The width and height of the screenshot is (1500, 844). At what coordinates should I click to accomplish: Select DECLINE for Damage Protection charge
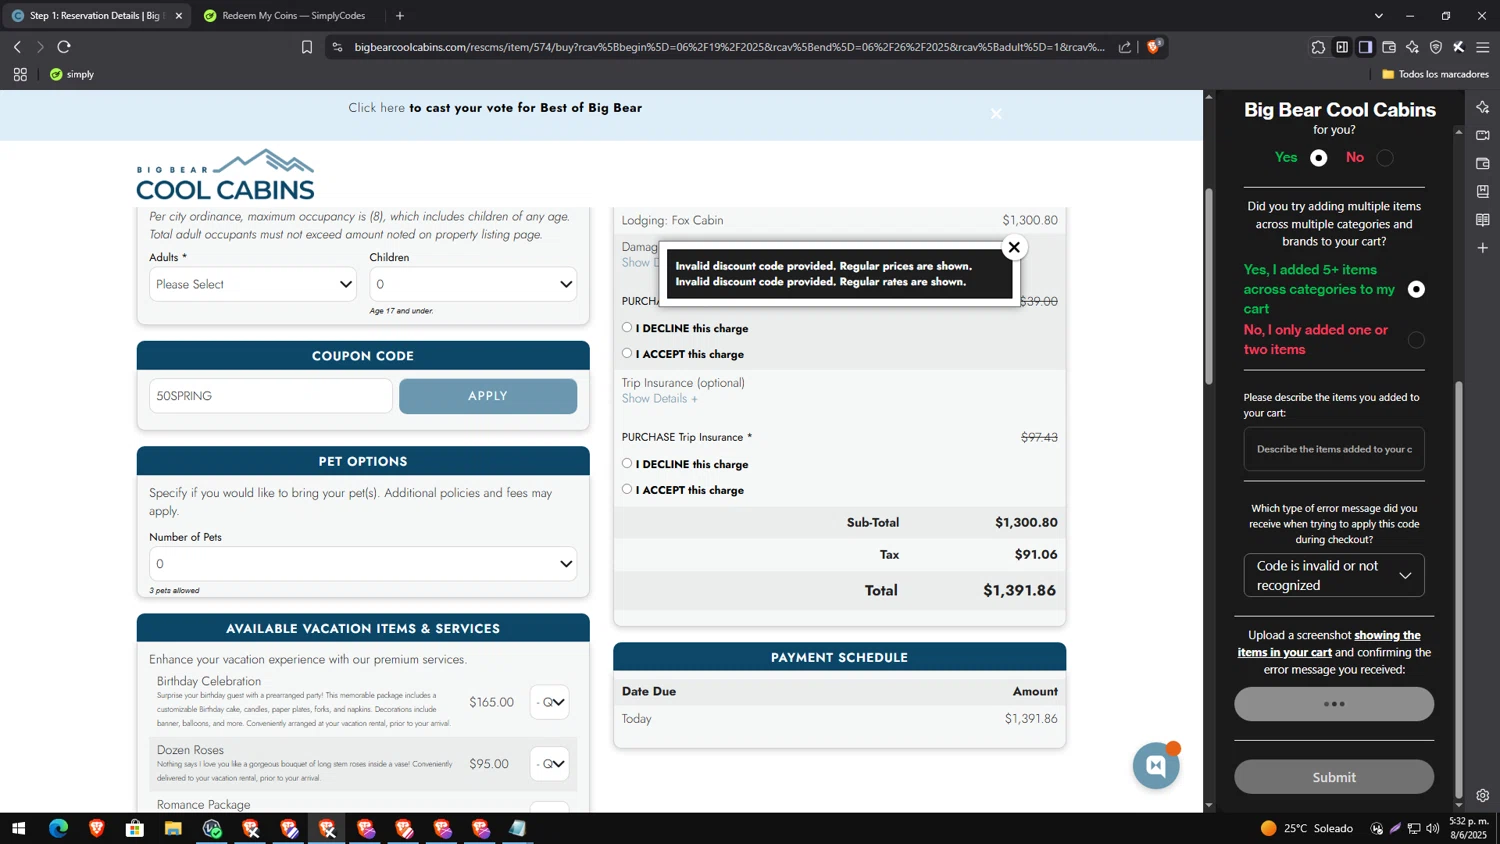tap(627, 327)
